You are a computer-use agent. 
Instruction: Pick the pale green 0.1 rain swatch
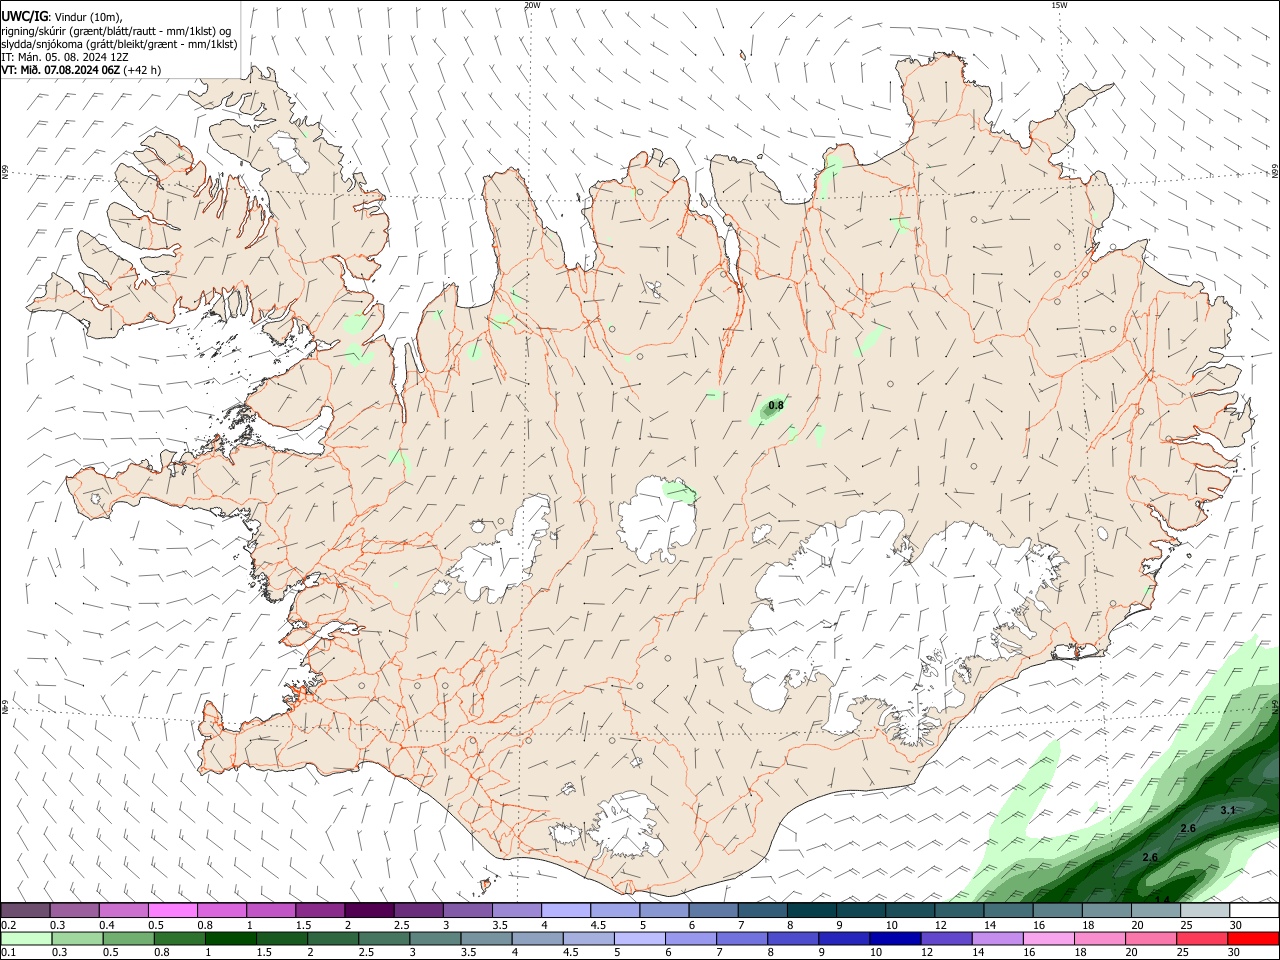tap(25, 938)
